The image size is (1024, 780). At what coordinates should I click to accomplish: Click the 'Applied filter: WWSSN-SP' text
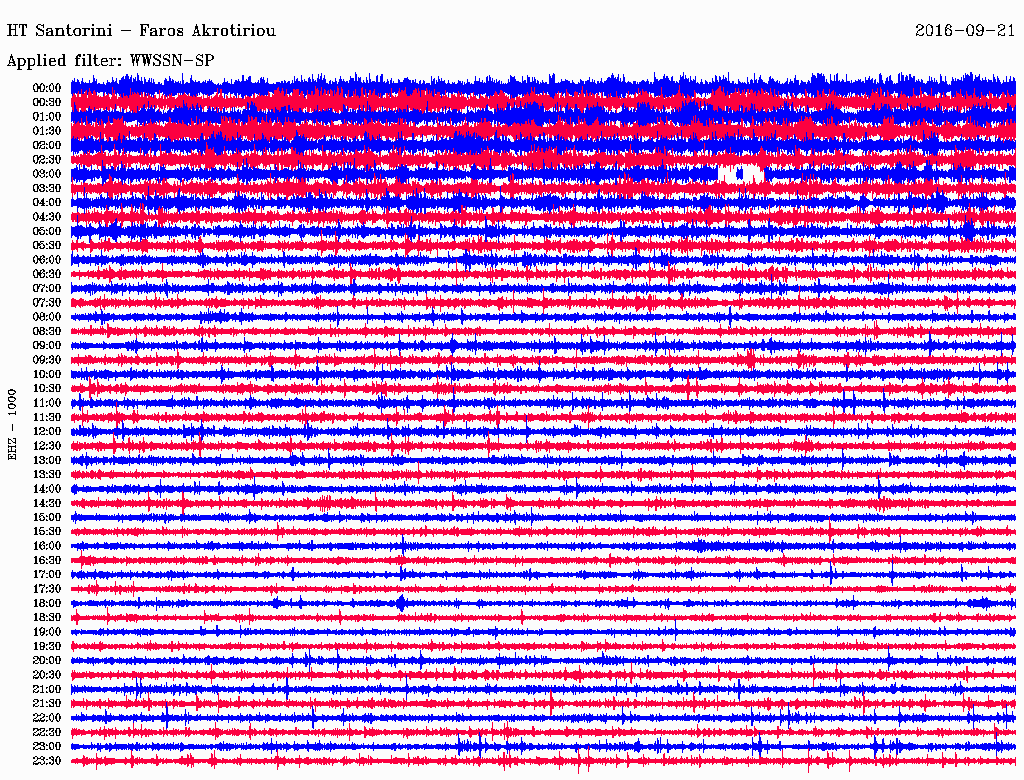(110, 61)
